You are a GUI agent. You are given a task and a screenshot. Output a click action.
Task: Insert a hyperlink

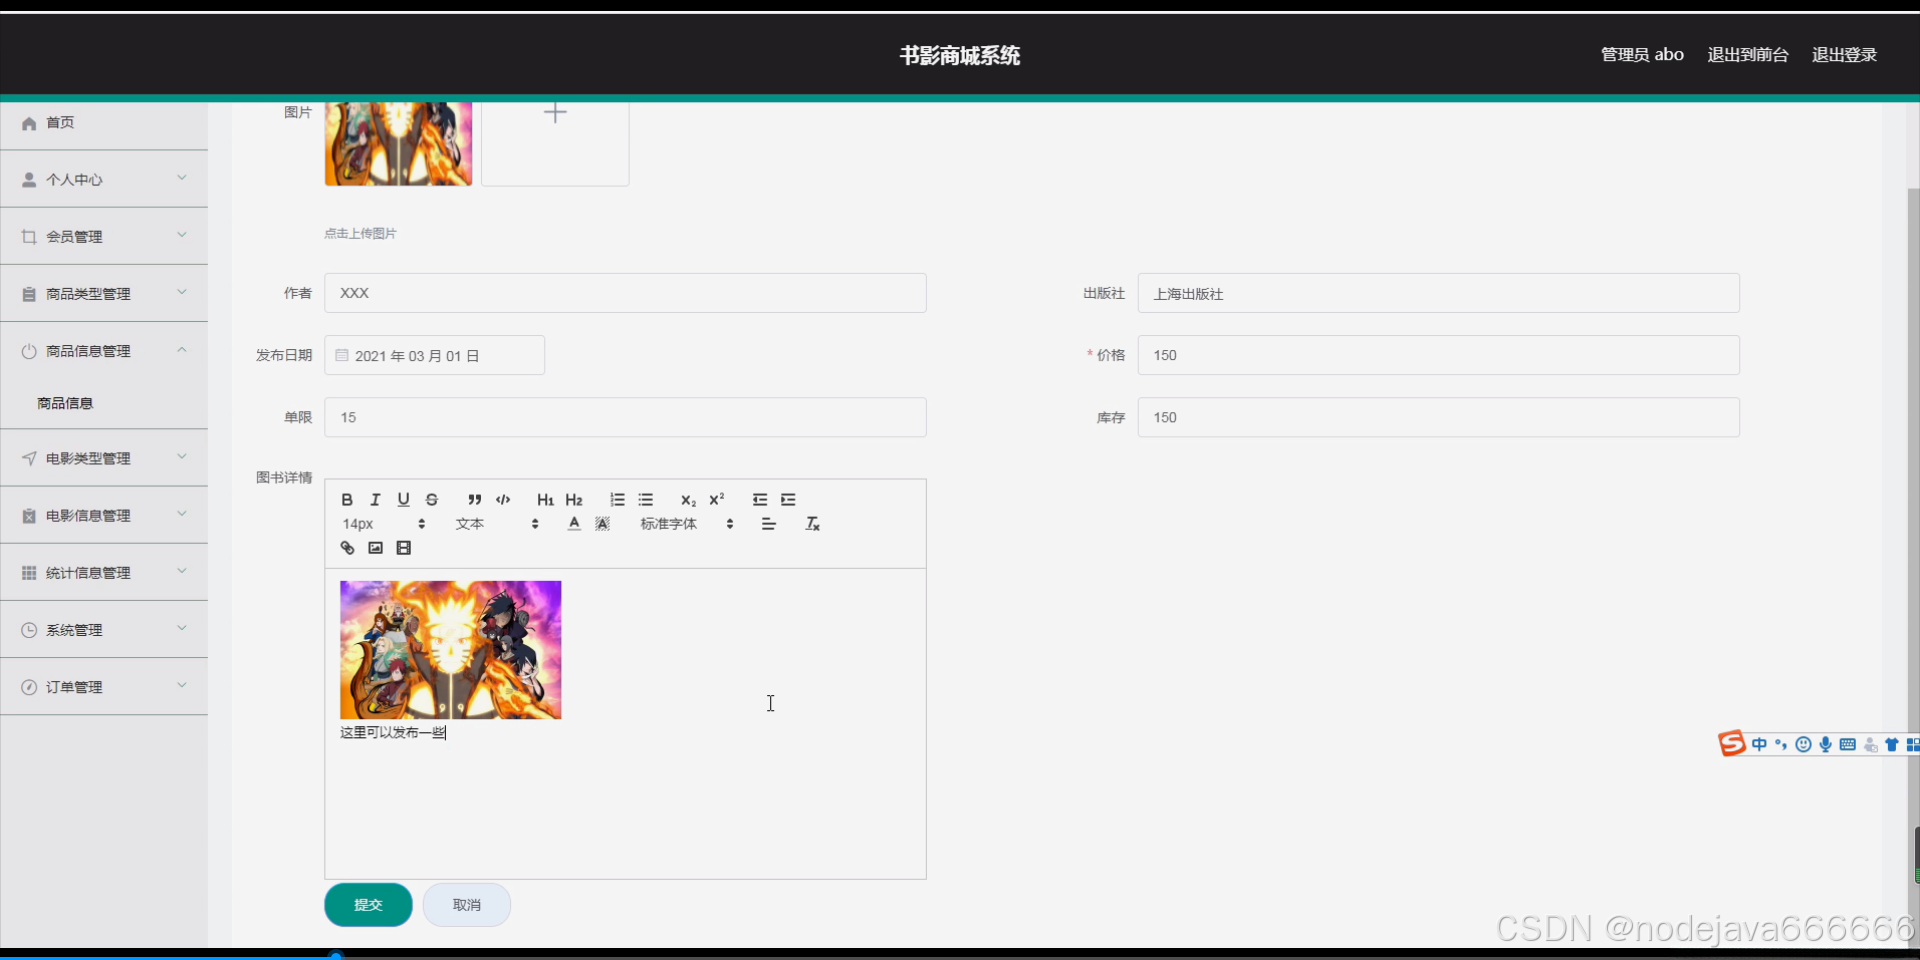(x=347, y=548)
